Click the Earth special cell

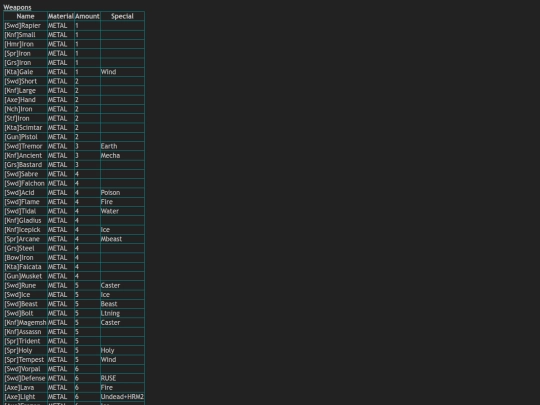[x=122, y=146]
